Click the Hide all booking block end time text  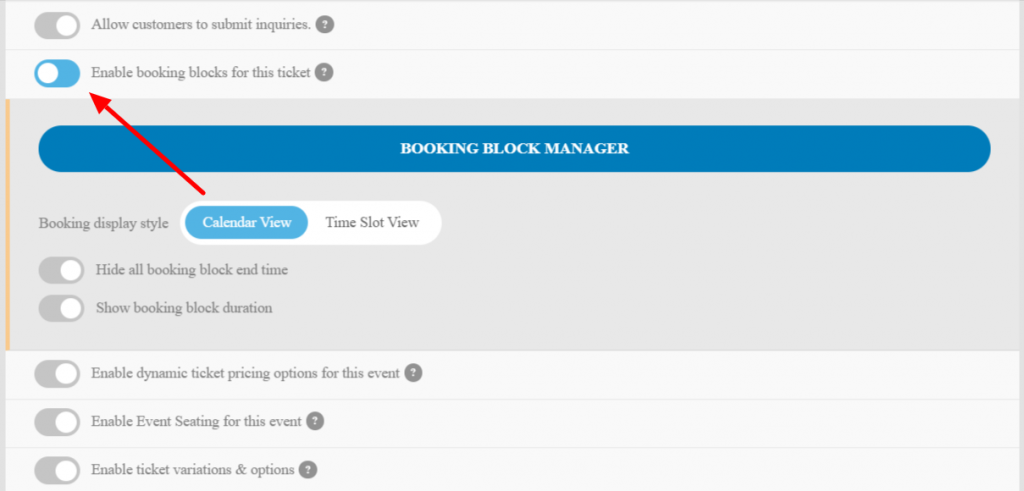click(x=192, y=270)
